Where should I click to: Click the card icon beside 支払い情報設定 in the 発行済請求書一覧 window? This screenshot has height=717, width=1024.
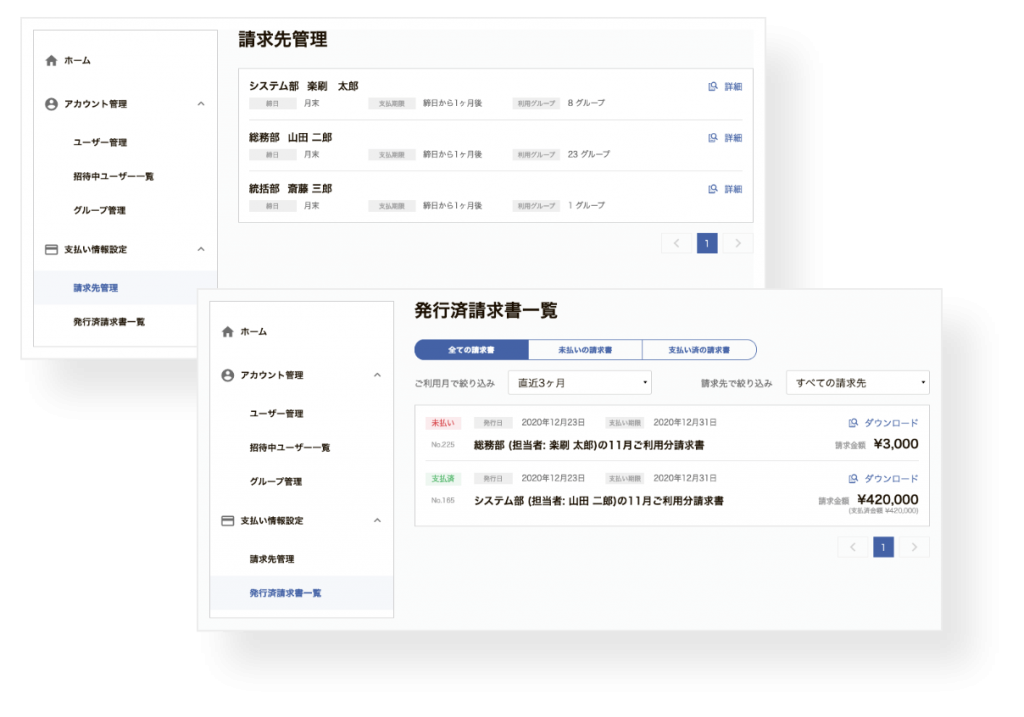coord(227,521)
